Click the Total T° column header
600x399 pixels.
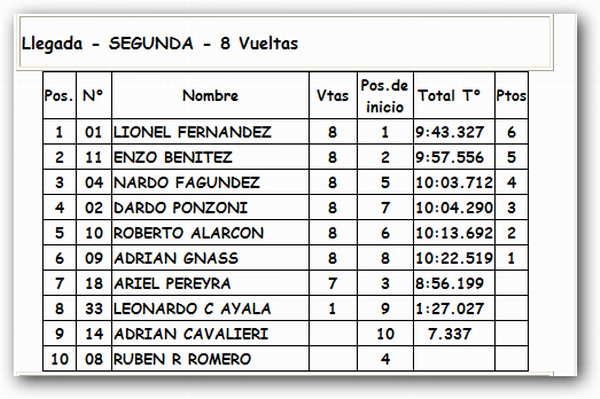tap(454, 95)
